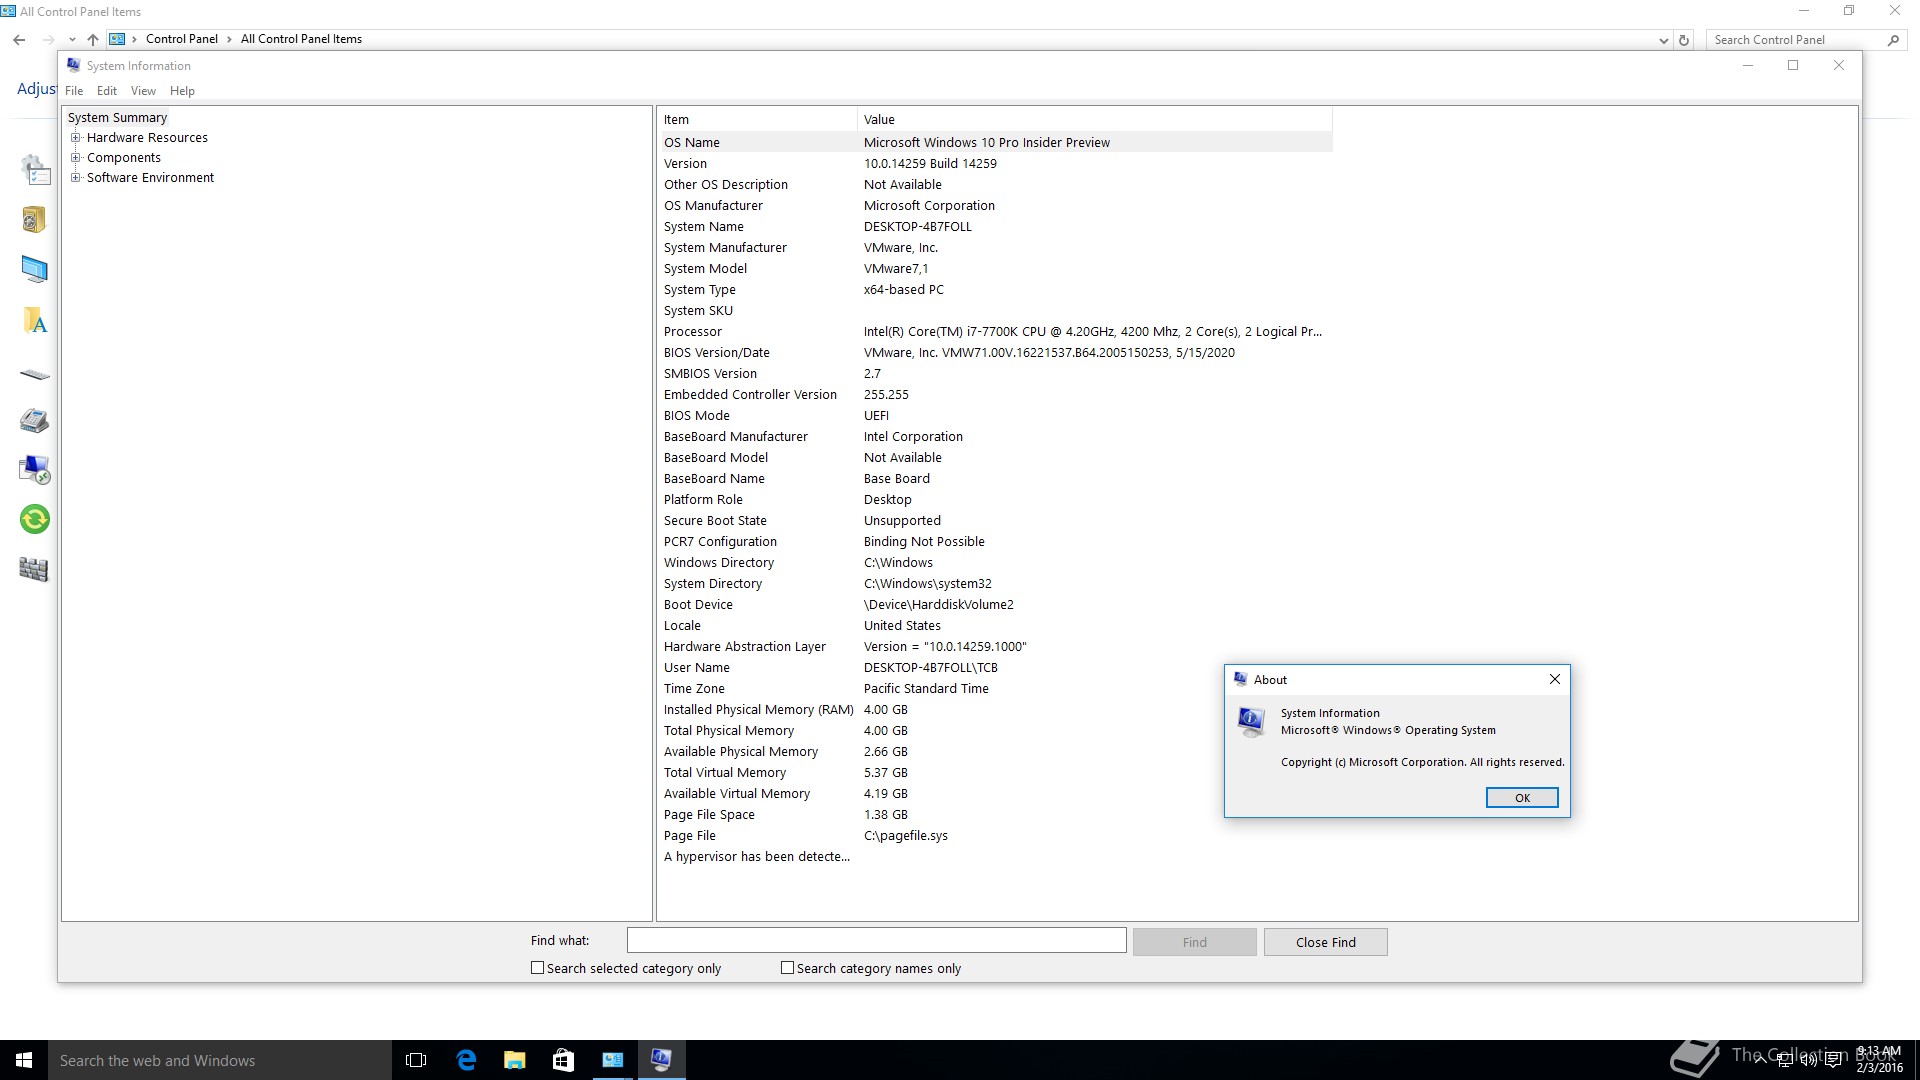Open Credential Manager safe icon in Control Panel
Screen dimensions: 1920x1080
(x=34, y=219)
